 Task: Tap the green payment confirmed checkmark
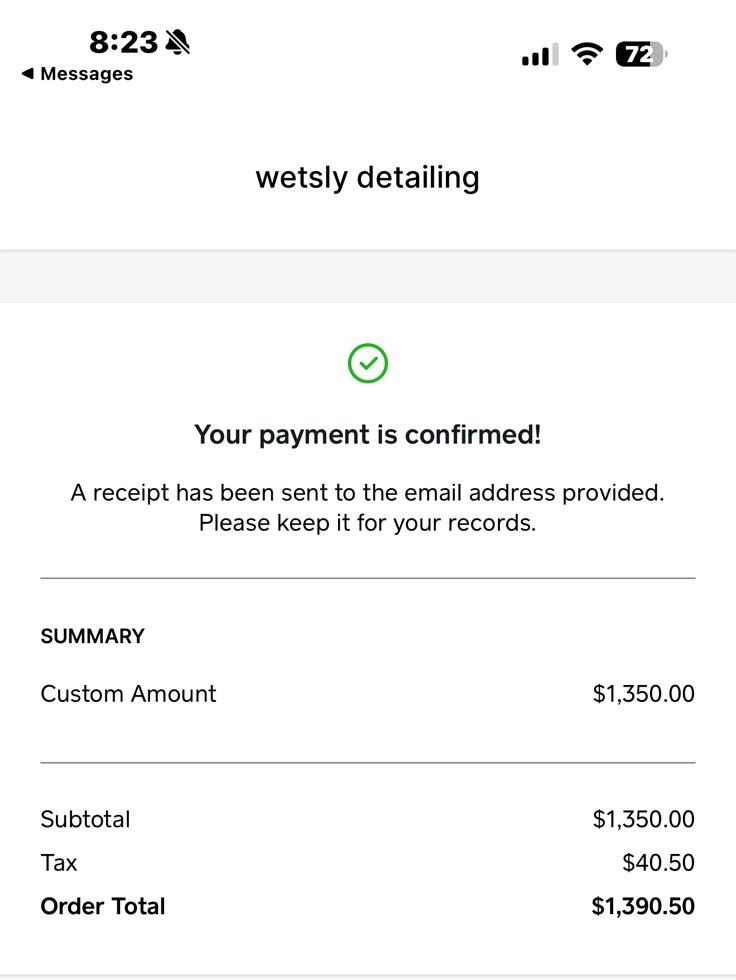coord(368,363)
